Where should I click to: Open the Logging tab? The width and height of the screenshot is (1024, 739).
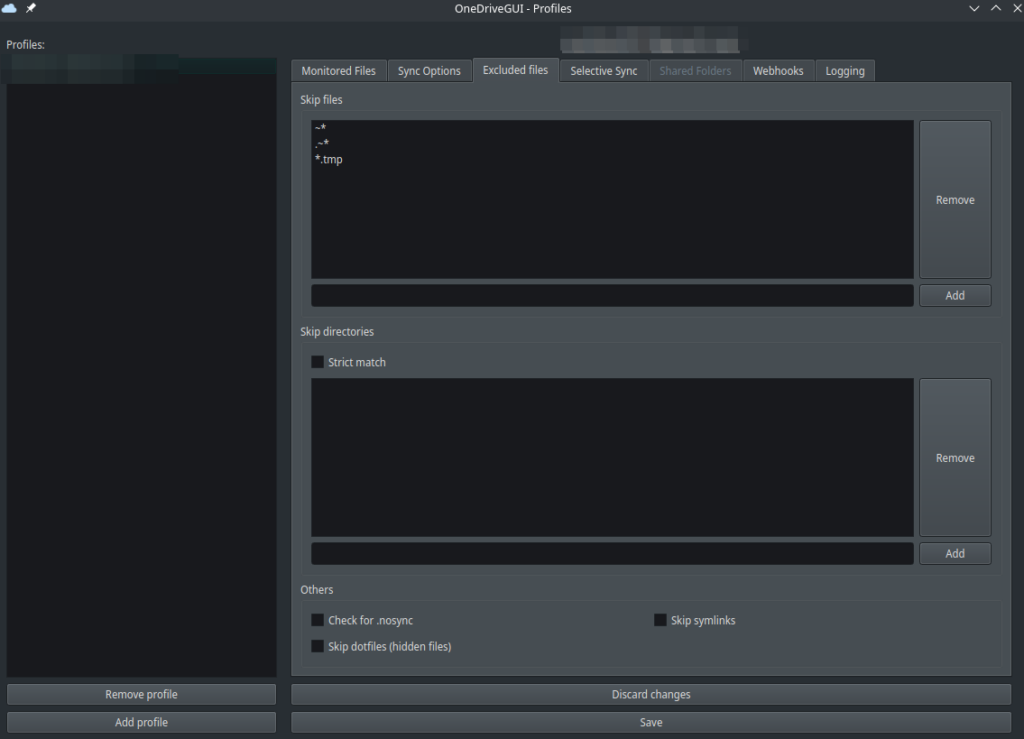(844, 71)
